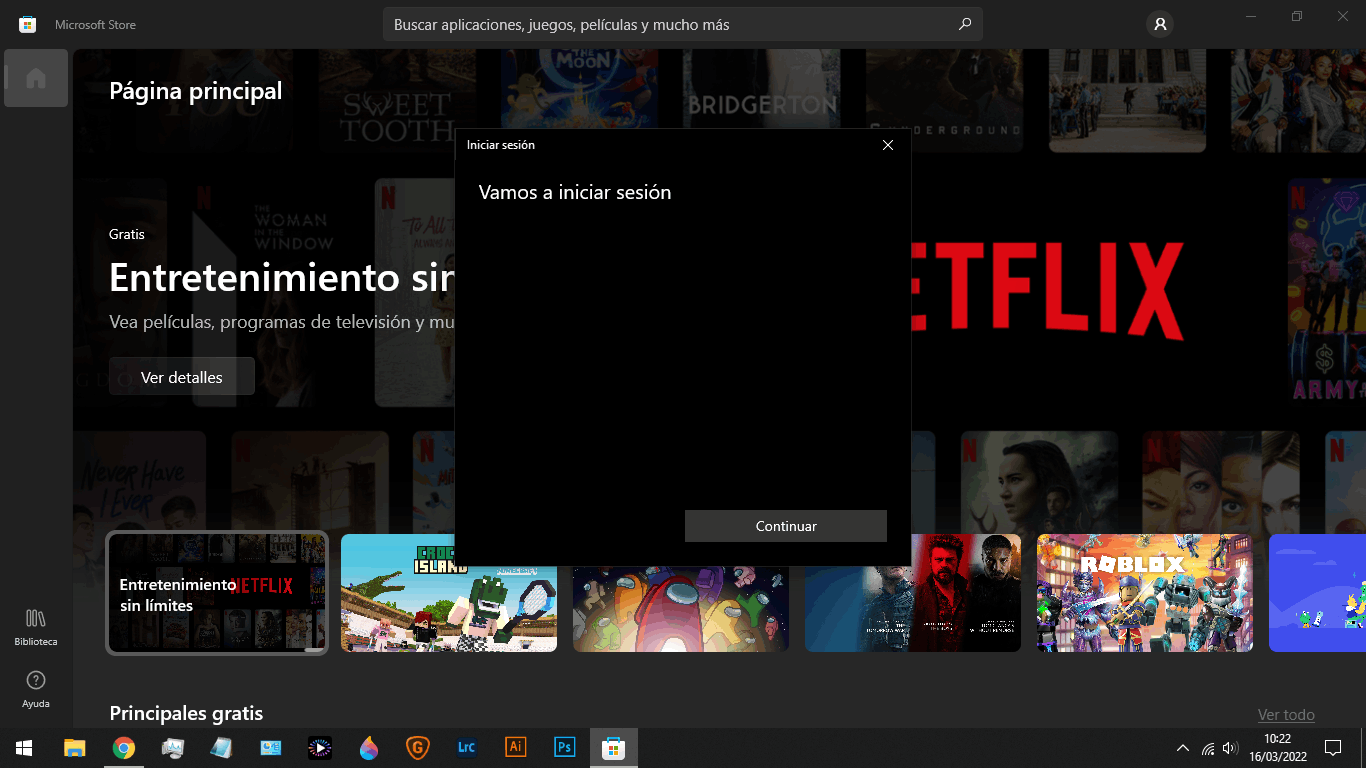The image size is (1366, 768).
Task: Open the notification center icon
Action: pyautogui.click(x=1333, y=747)
